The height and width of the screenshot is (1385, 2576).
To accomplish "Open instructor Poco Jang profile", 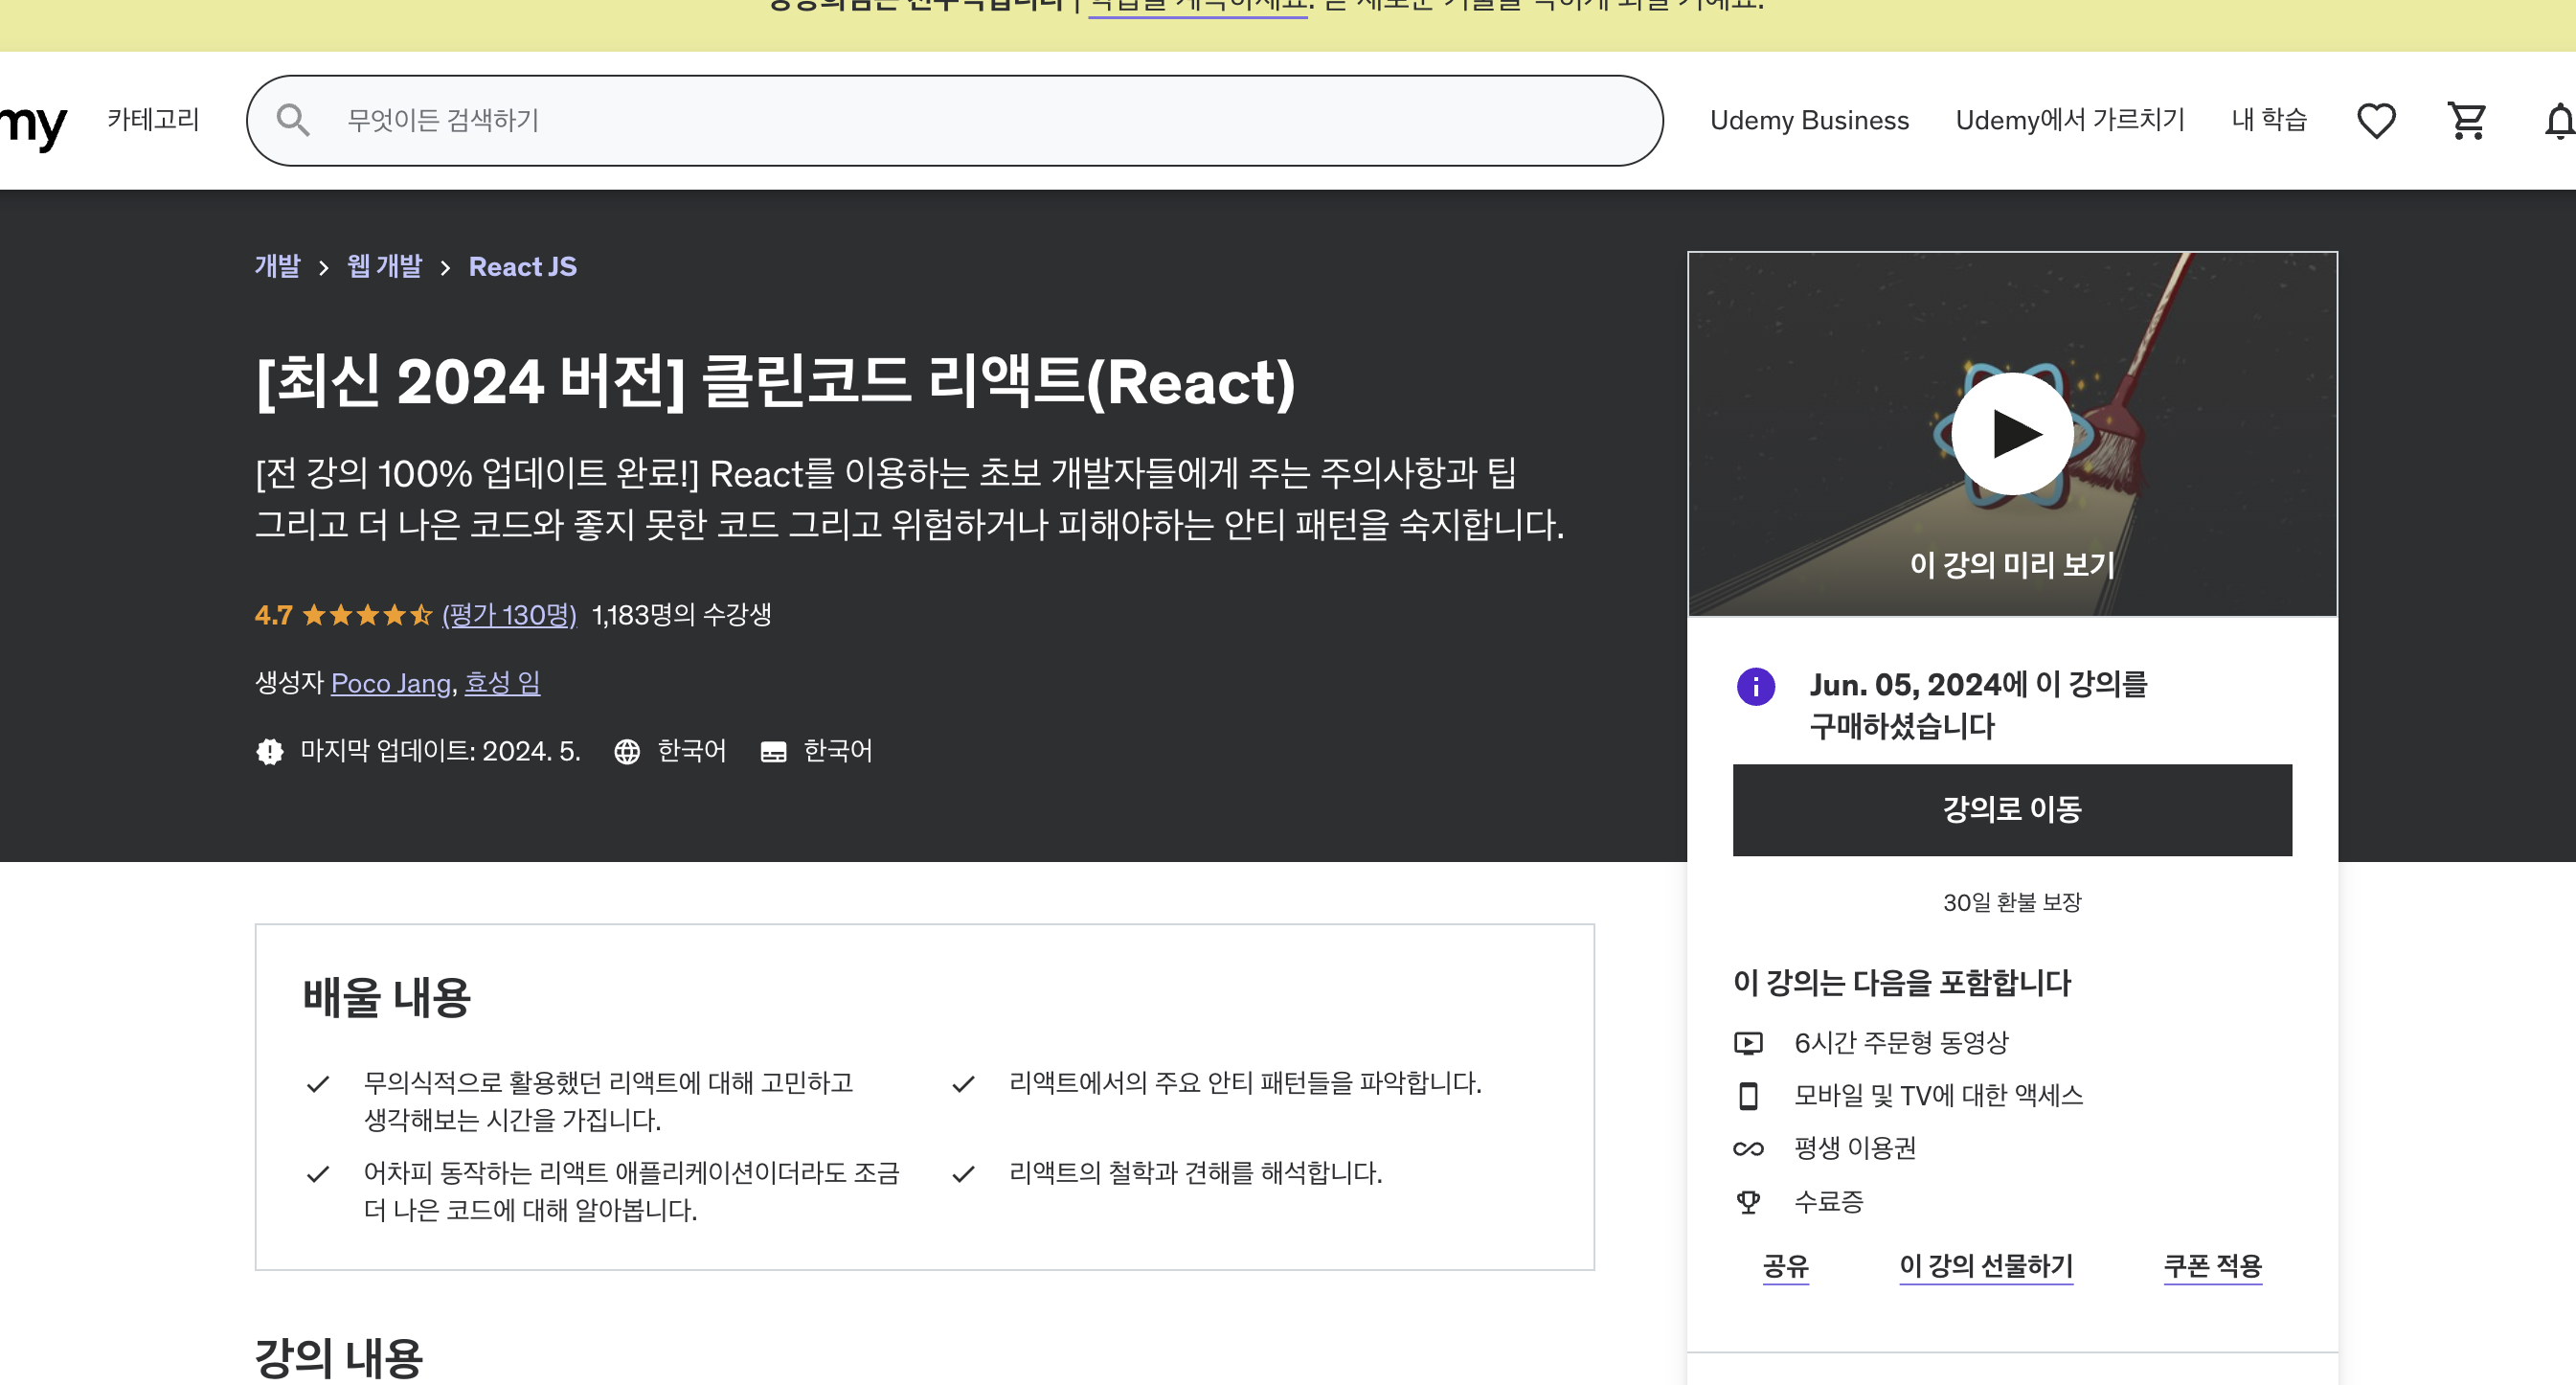I will click(x=391, y=683).
